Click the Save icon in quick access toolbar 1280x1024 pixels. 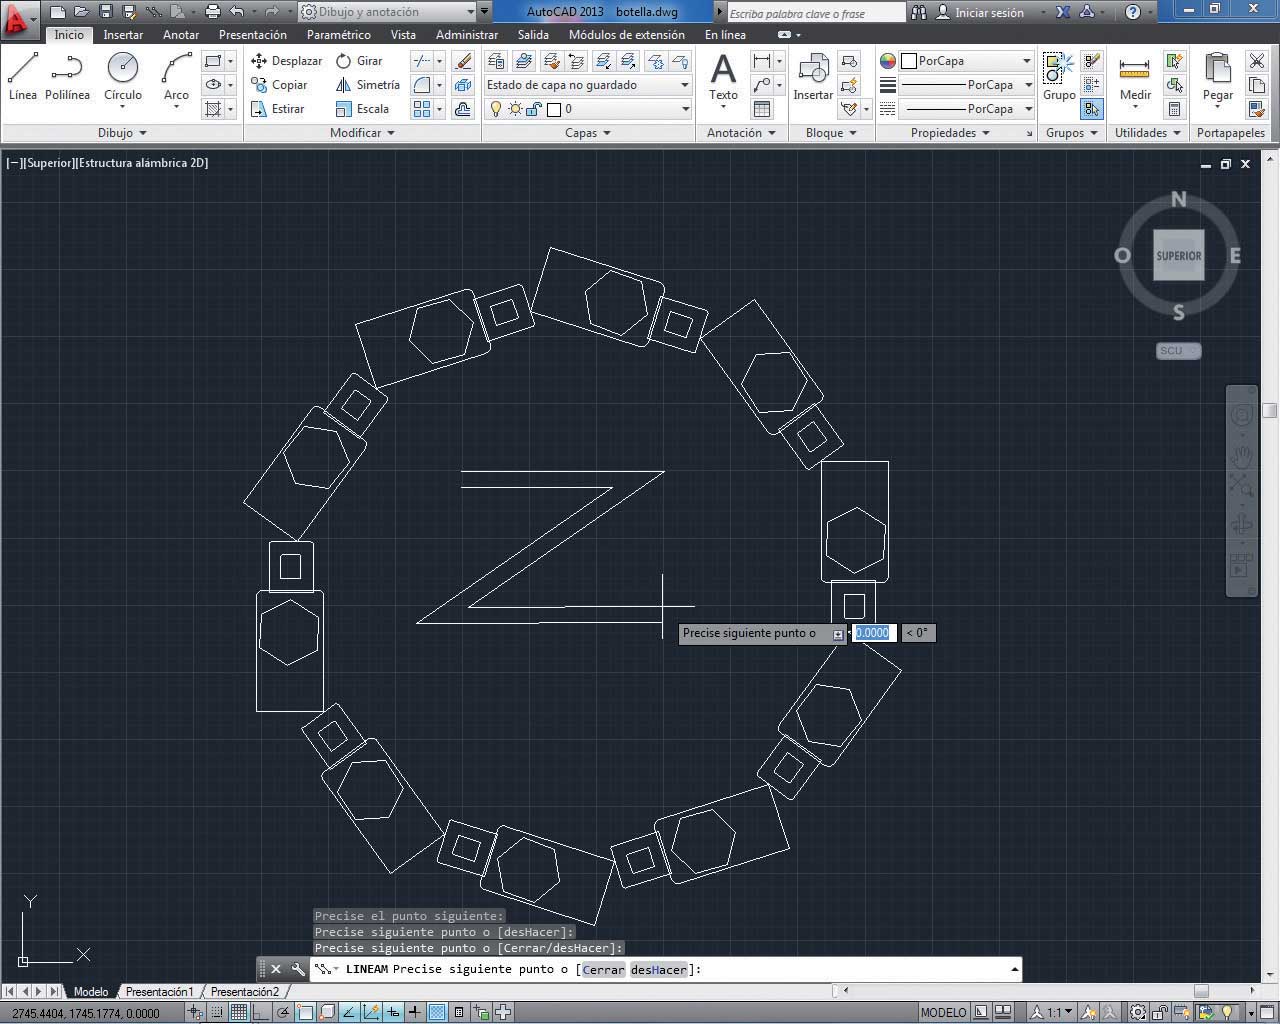pyautogui.click(x=106, y=12)
